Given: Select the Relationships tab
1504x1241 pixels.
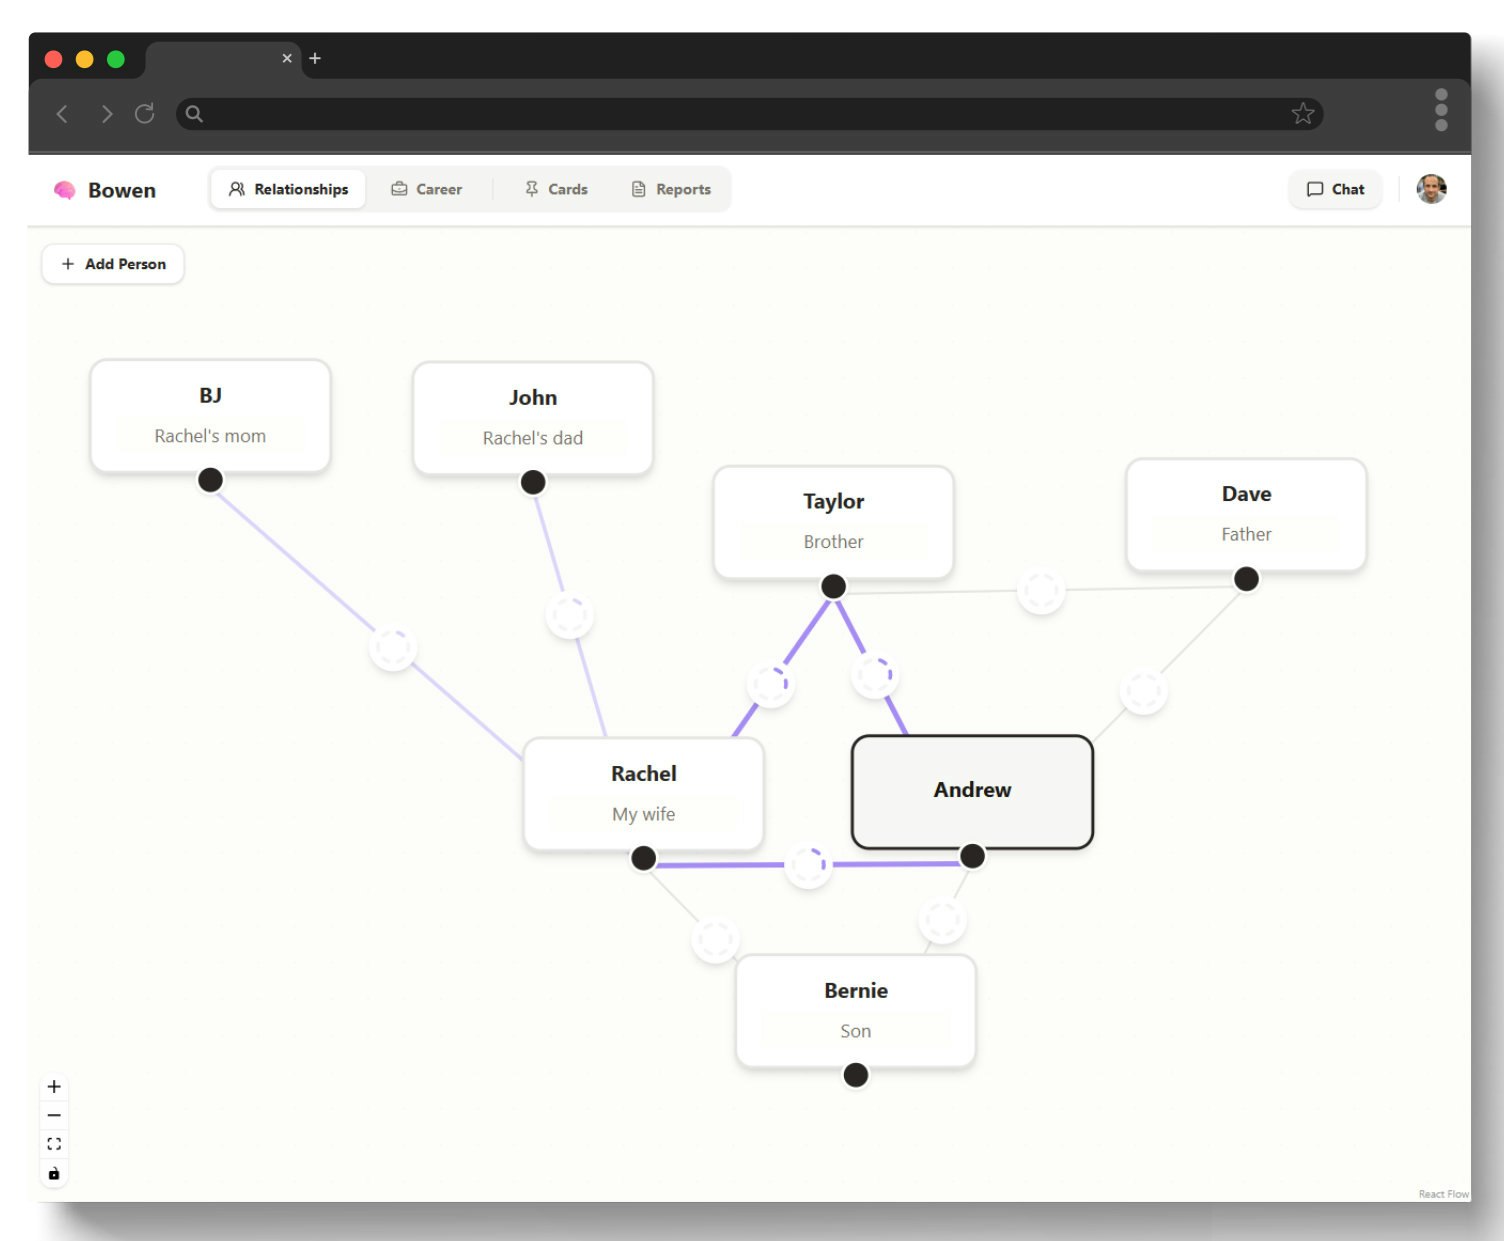Looking at the screenshot, I should point(288,188).
